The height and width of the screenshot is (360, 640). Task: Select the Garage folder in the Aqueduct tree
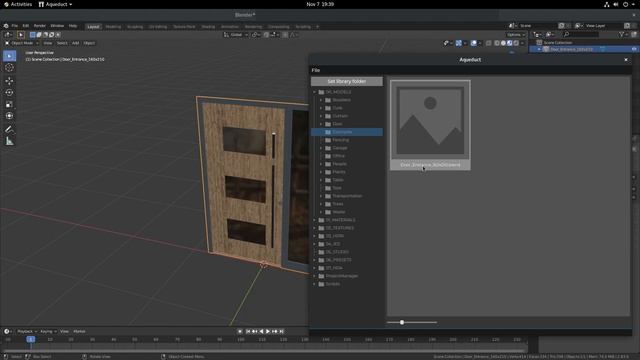click(x=340, y=148)
